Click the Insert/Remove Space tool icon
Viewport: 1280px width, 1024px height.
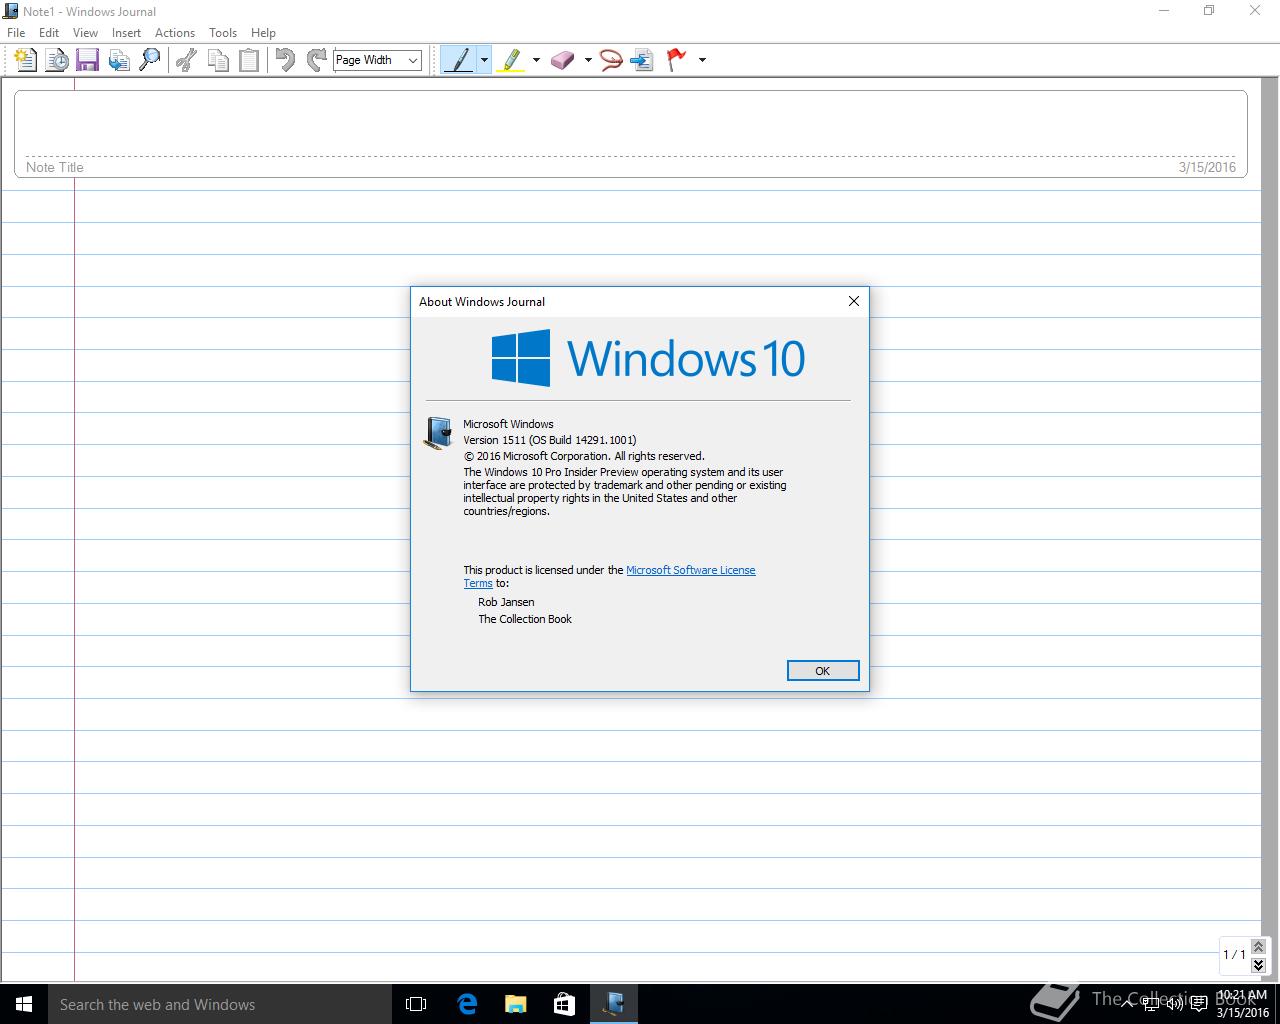click(643, 60)
